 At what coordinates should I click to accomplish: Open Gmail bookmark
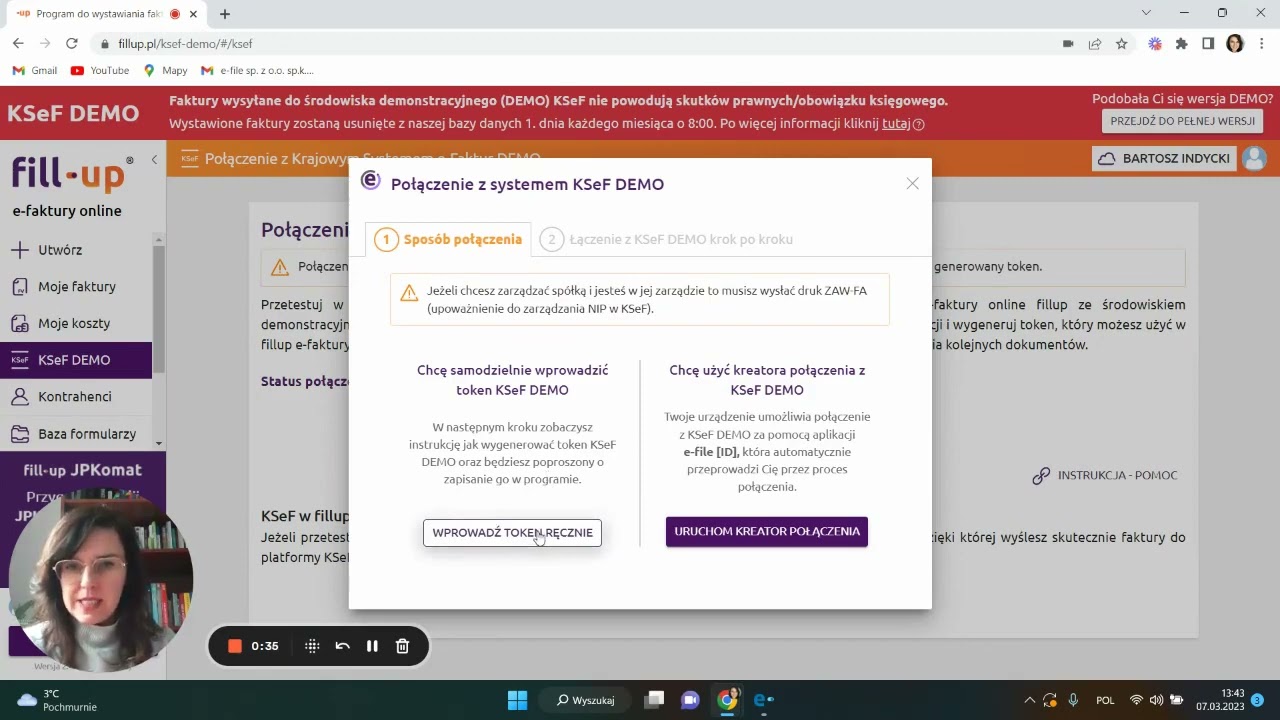(x=35, y=71)
